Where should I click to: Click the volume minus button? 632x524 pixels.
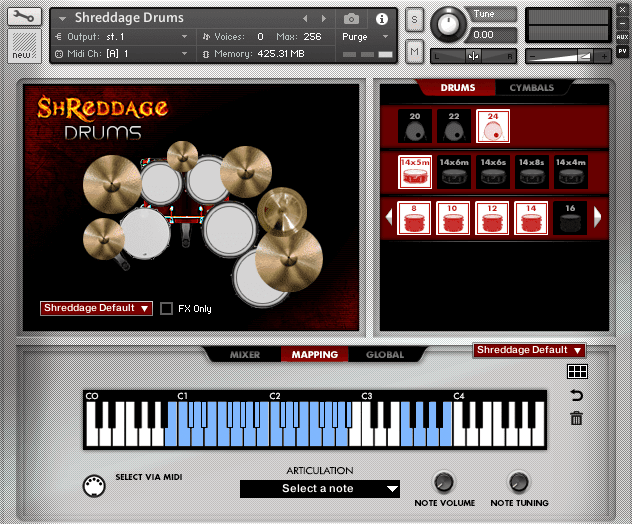[x=533, y=56]
